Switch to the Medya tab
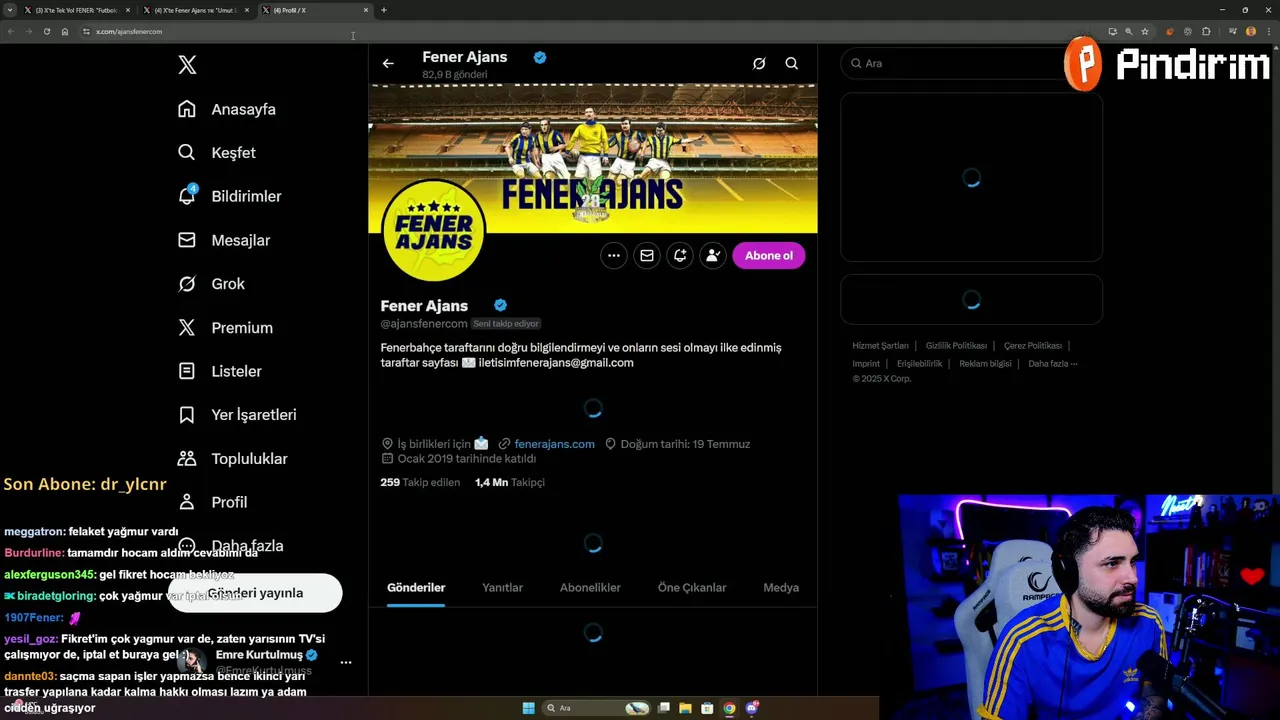 pyautogui.click(x=781, y=588)
